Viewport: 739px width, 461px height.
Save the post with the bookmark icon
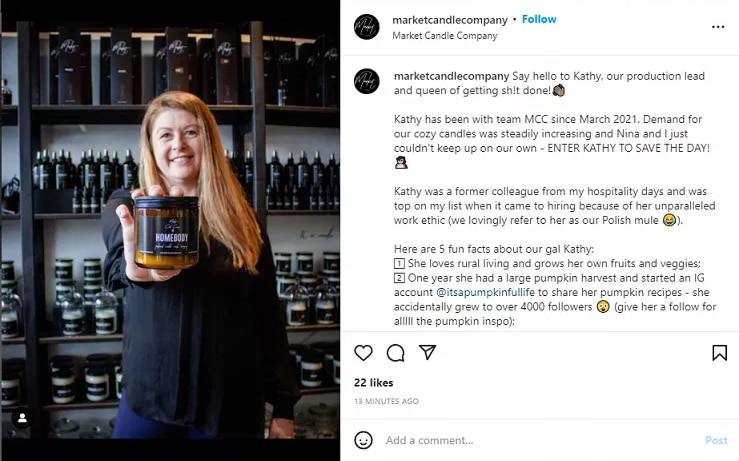point(719,353)
